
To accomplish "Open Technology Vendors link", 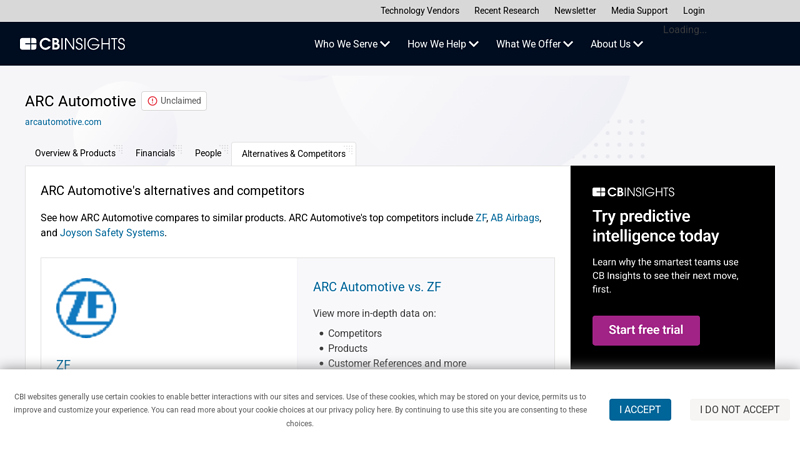I will tap(419, 11).
